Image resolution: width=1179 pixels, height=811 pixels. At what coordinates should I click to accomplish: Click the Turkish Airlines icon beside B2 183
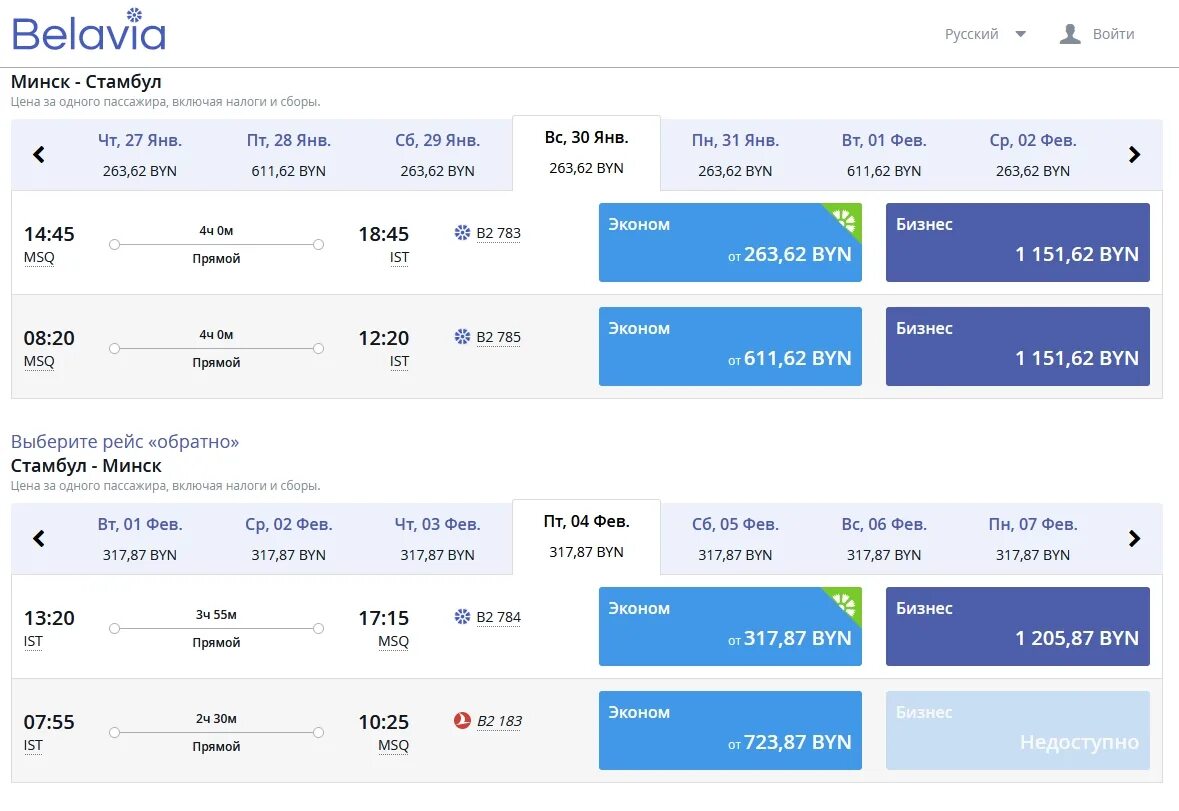tap(462, 721)
